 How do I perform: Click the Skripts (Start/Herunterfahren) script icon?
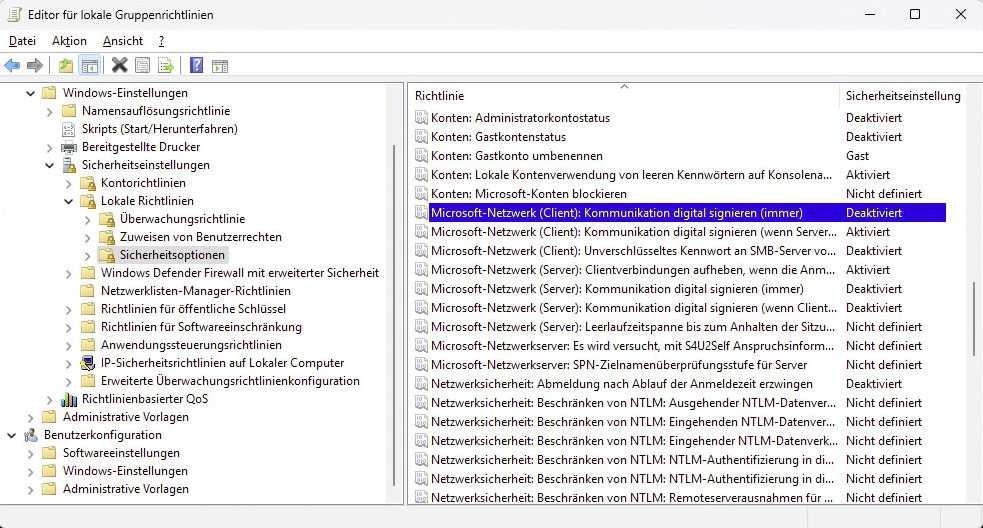click(68, 129)
